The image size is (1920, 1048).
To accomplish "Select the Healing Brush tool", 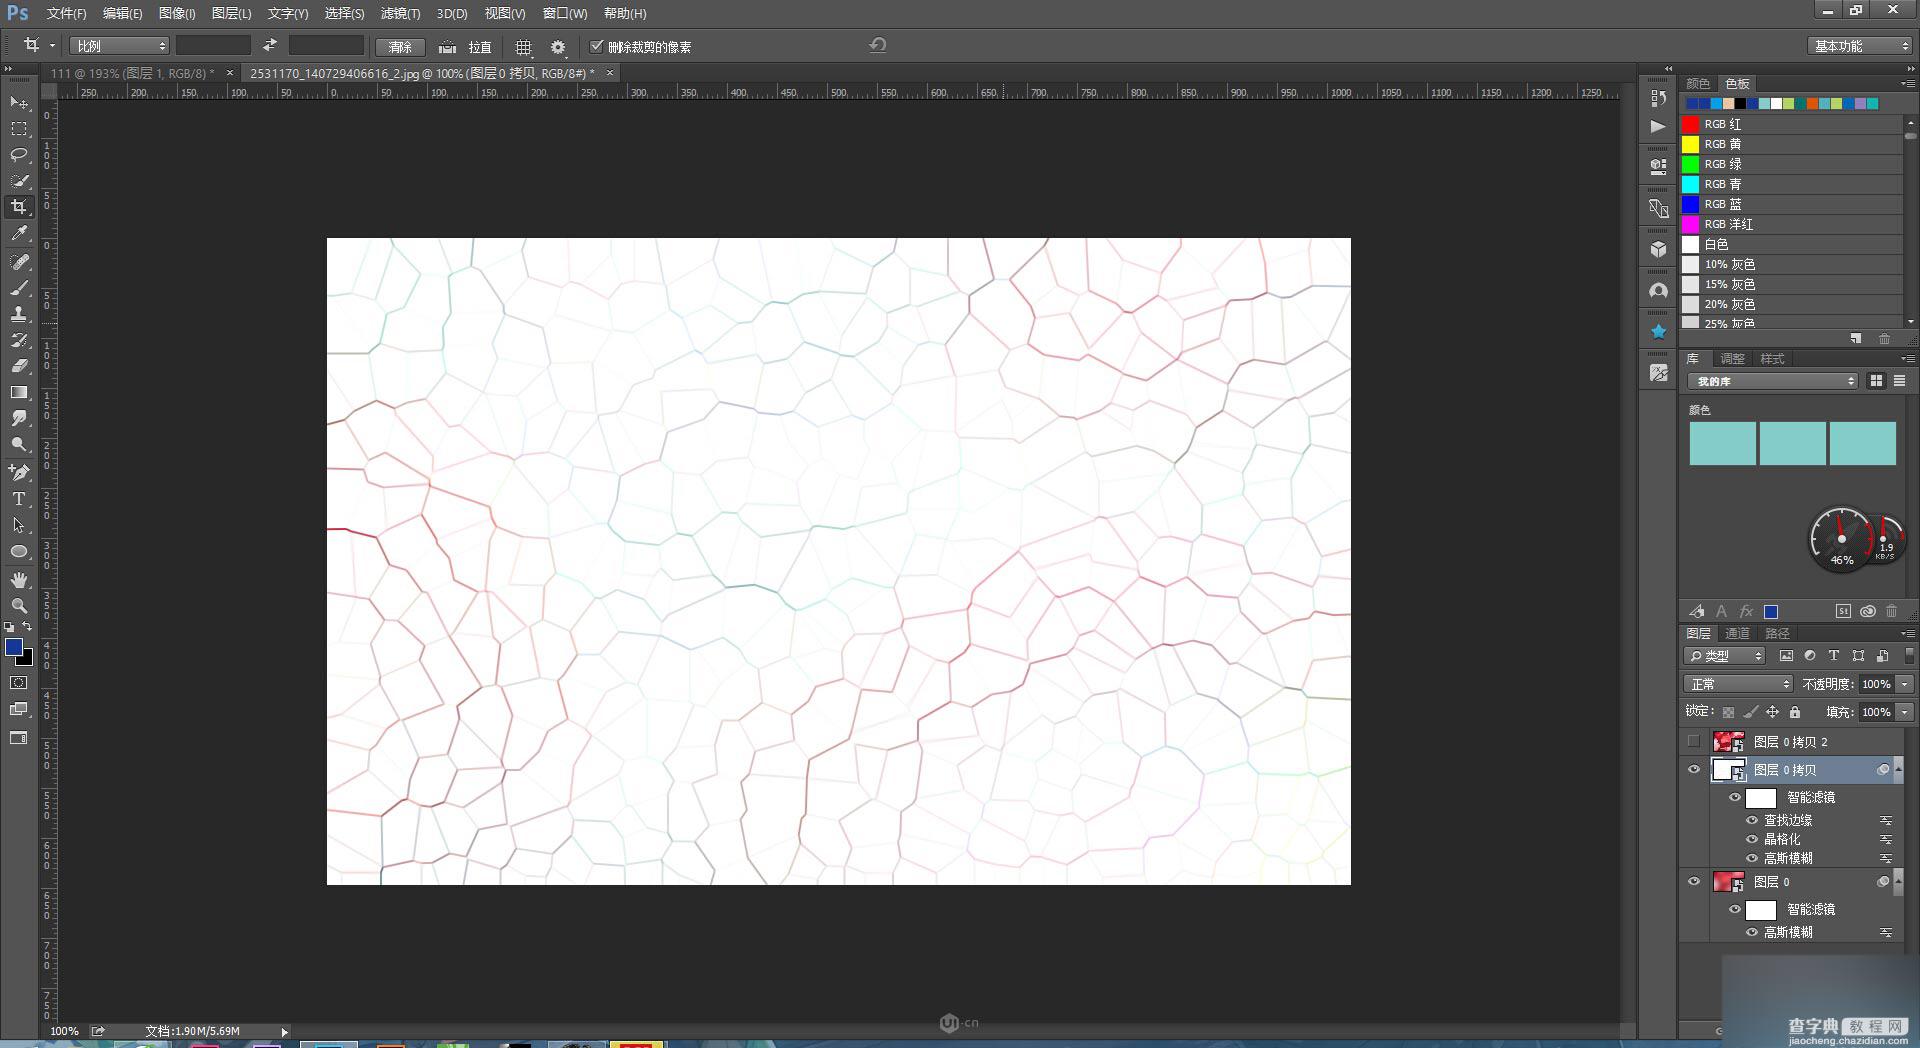I will pyautogui.click(x=19, y=262).
